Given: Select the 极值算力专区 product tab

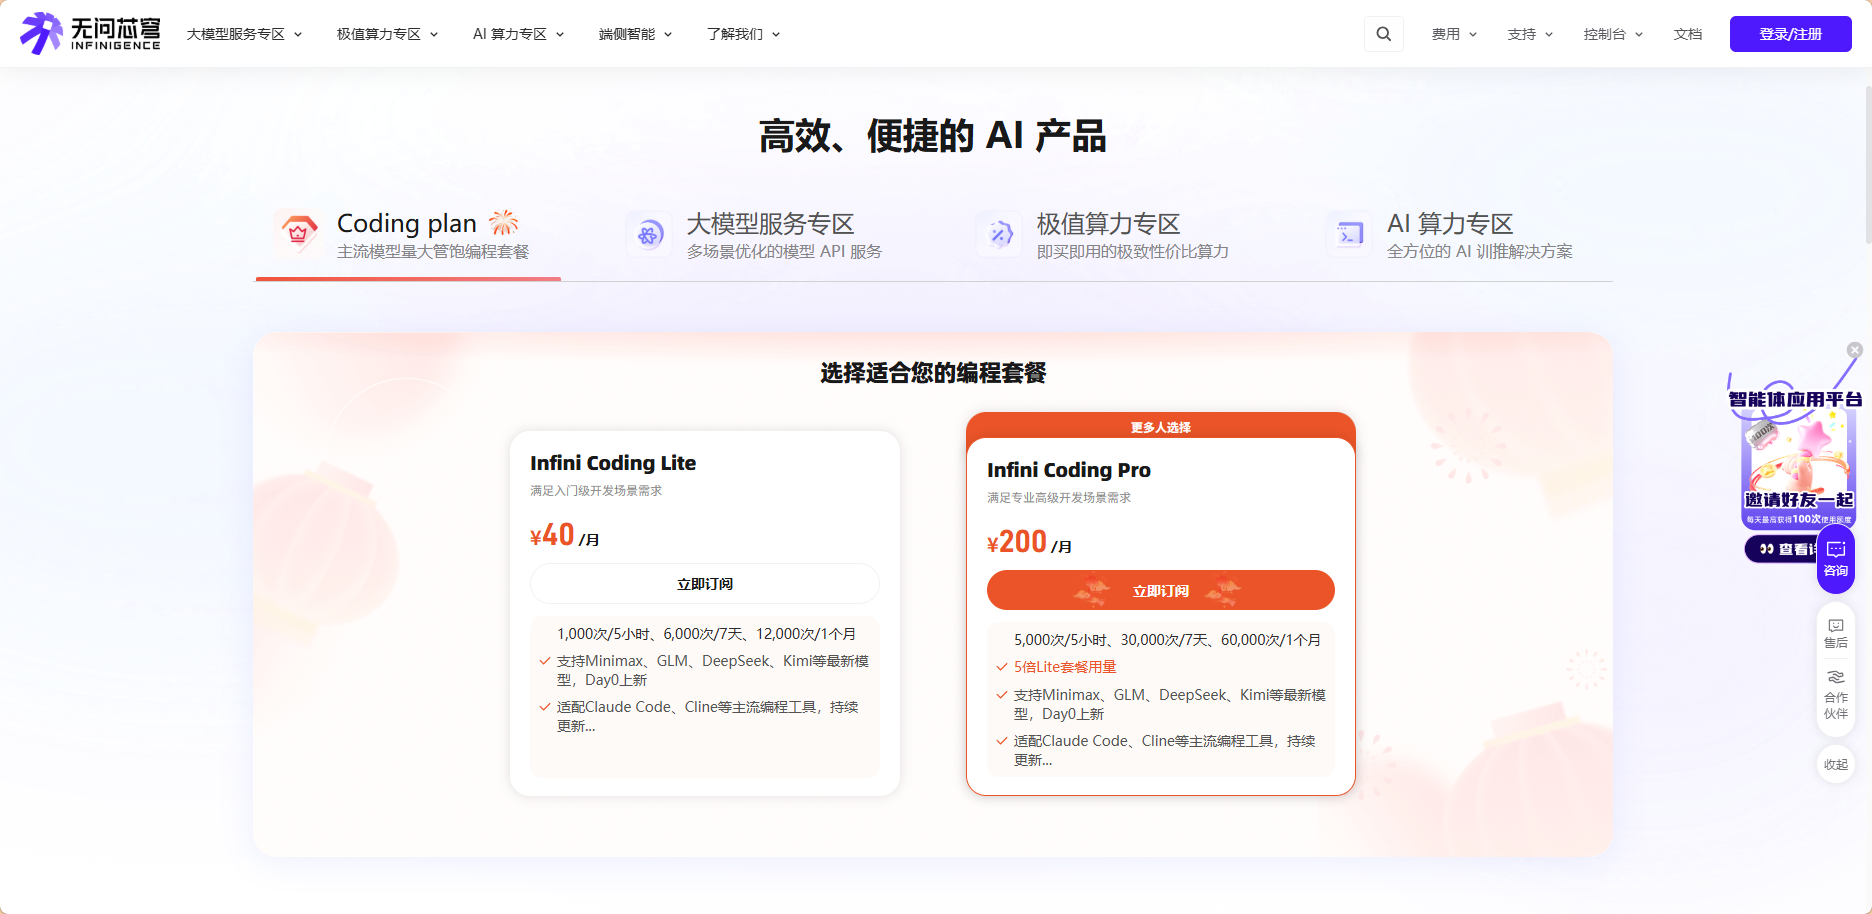Looking at the screenshot, I should (x=1104, y=236).
